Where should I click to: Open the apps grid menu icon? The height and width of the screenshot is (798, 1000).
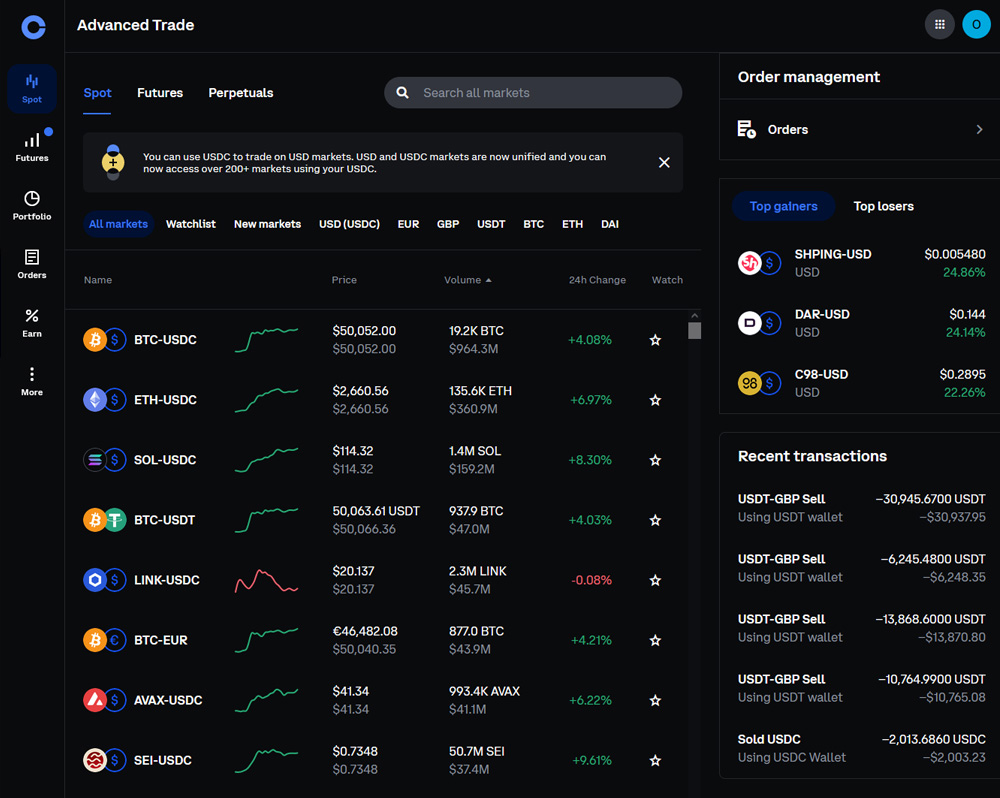(x=939, y=25)
